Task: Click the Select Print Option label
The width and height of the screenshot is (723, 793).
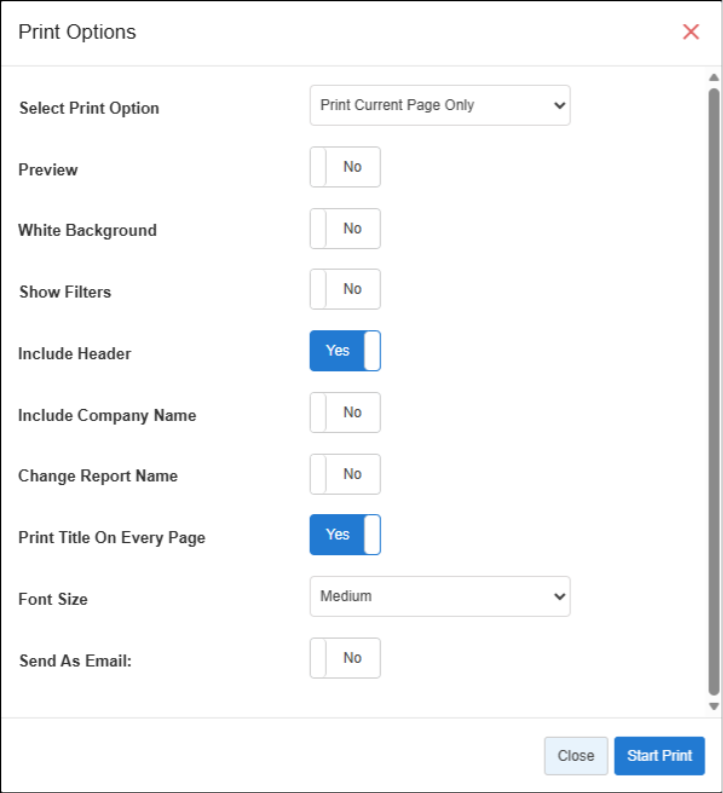Action: tap(89, 108)
